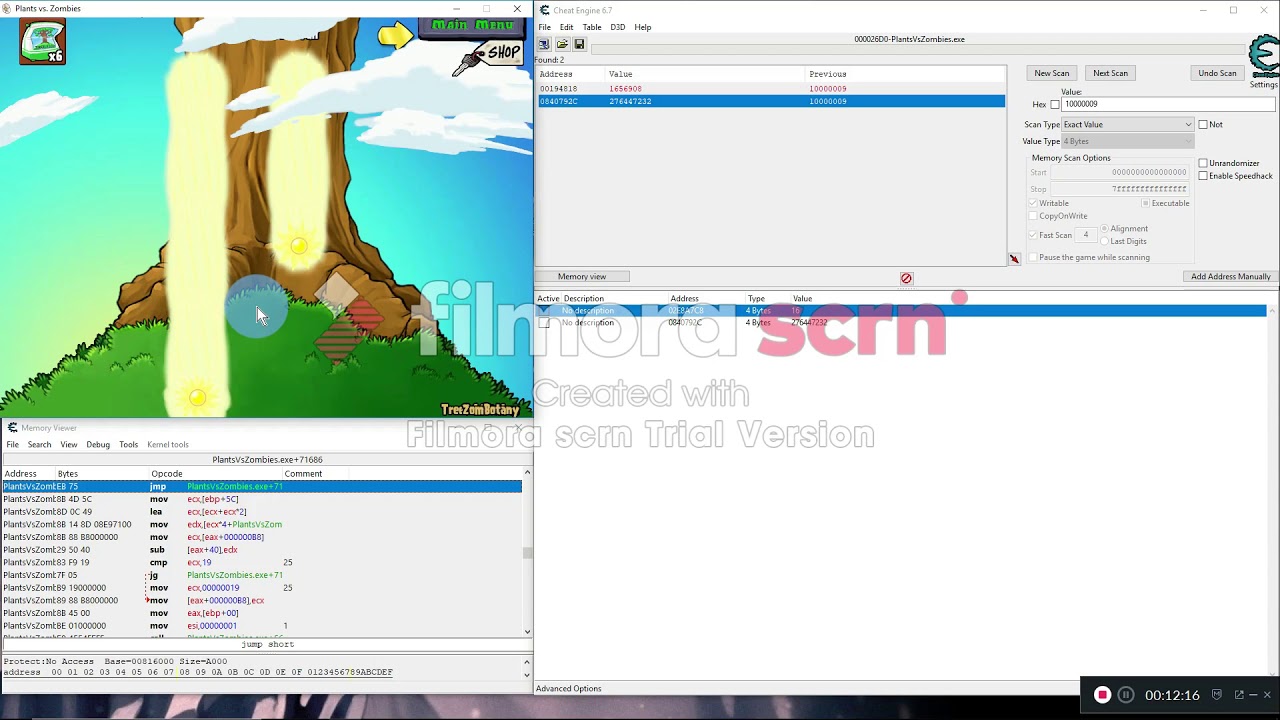Screen dimensions: 1280x720
Task: Click the Next Scan button
Action: coord(1110,73)
